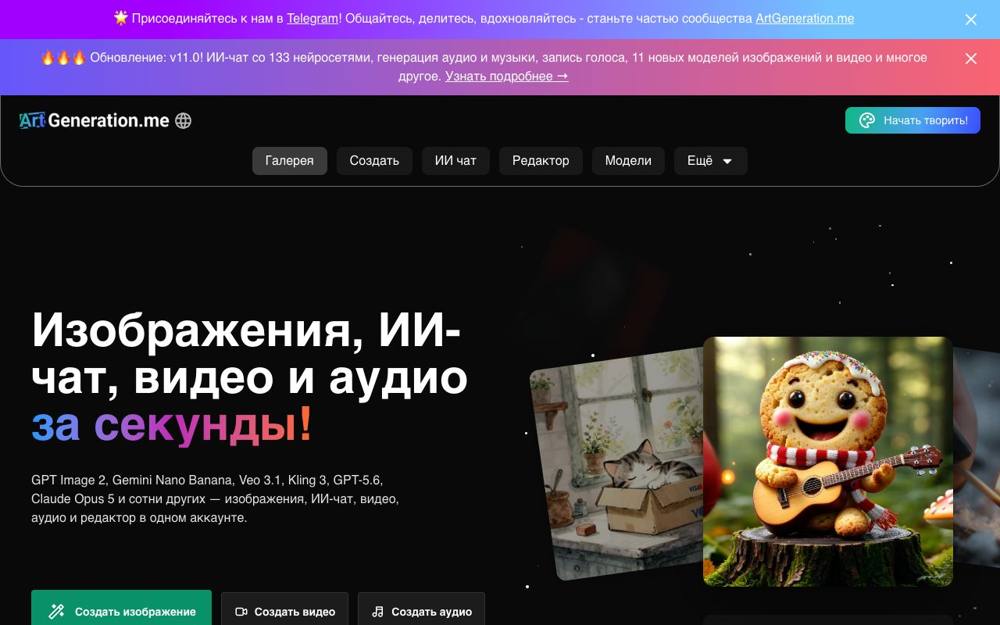Open the 'Узнать подробнее' update link
The height and width of the screenshot is (625, 1000).
coord(506,76)
